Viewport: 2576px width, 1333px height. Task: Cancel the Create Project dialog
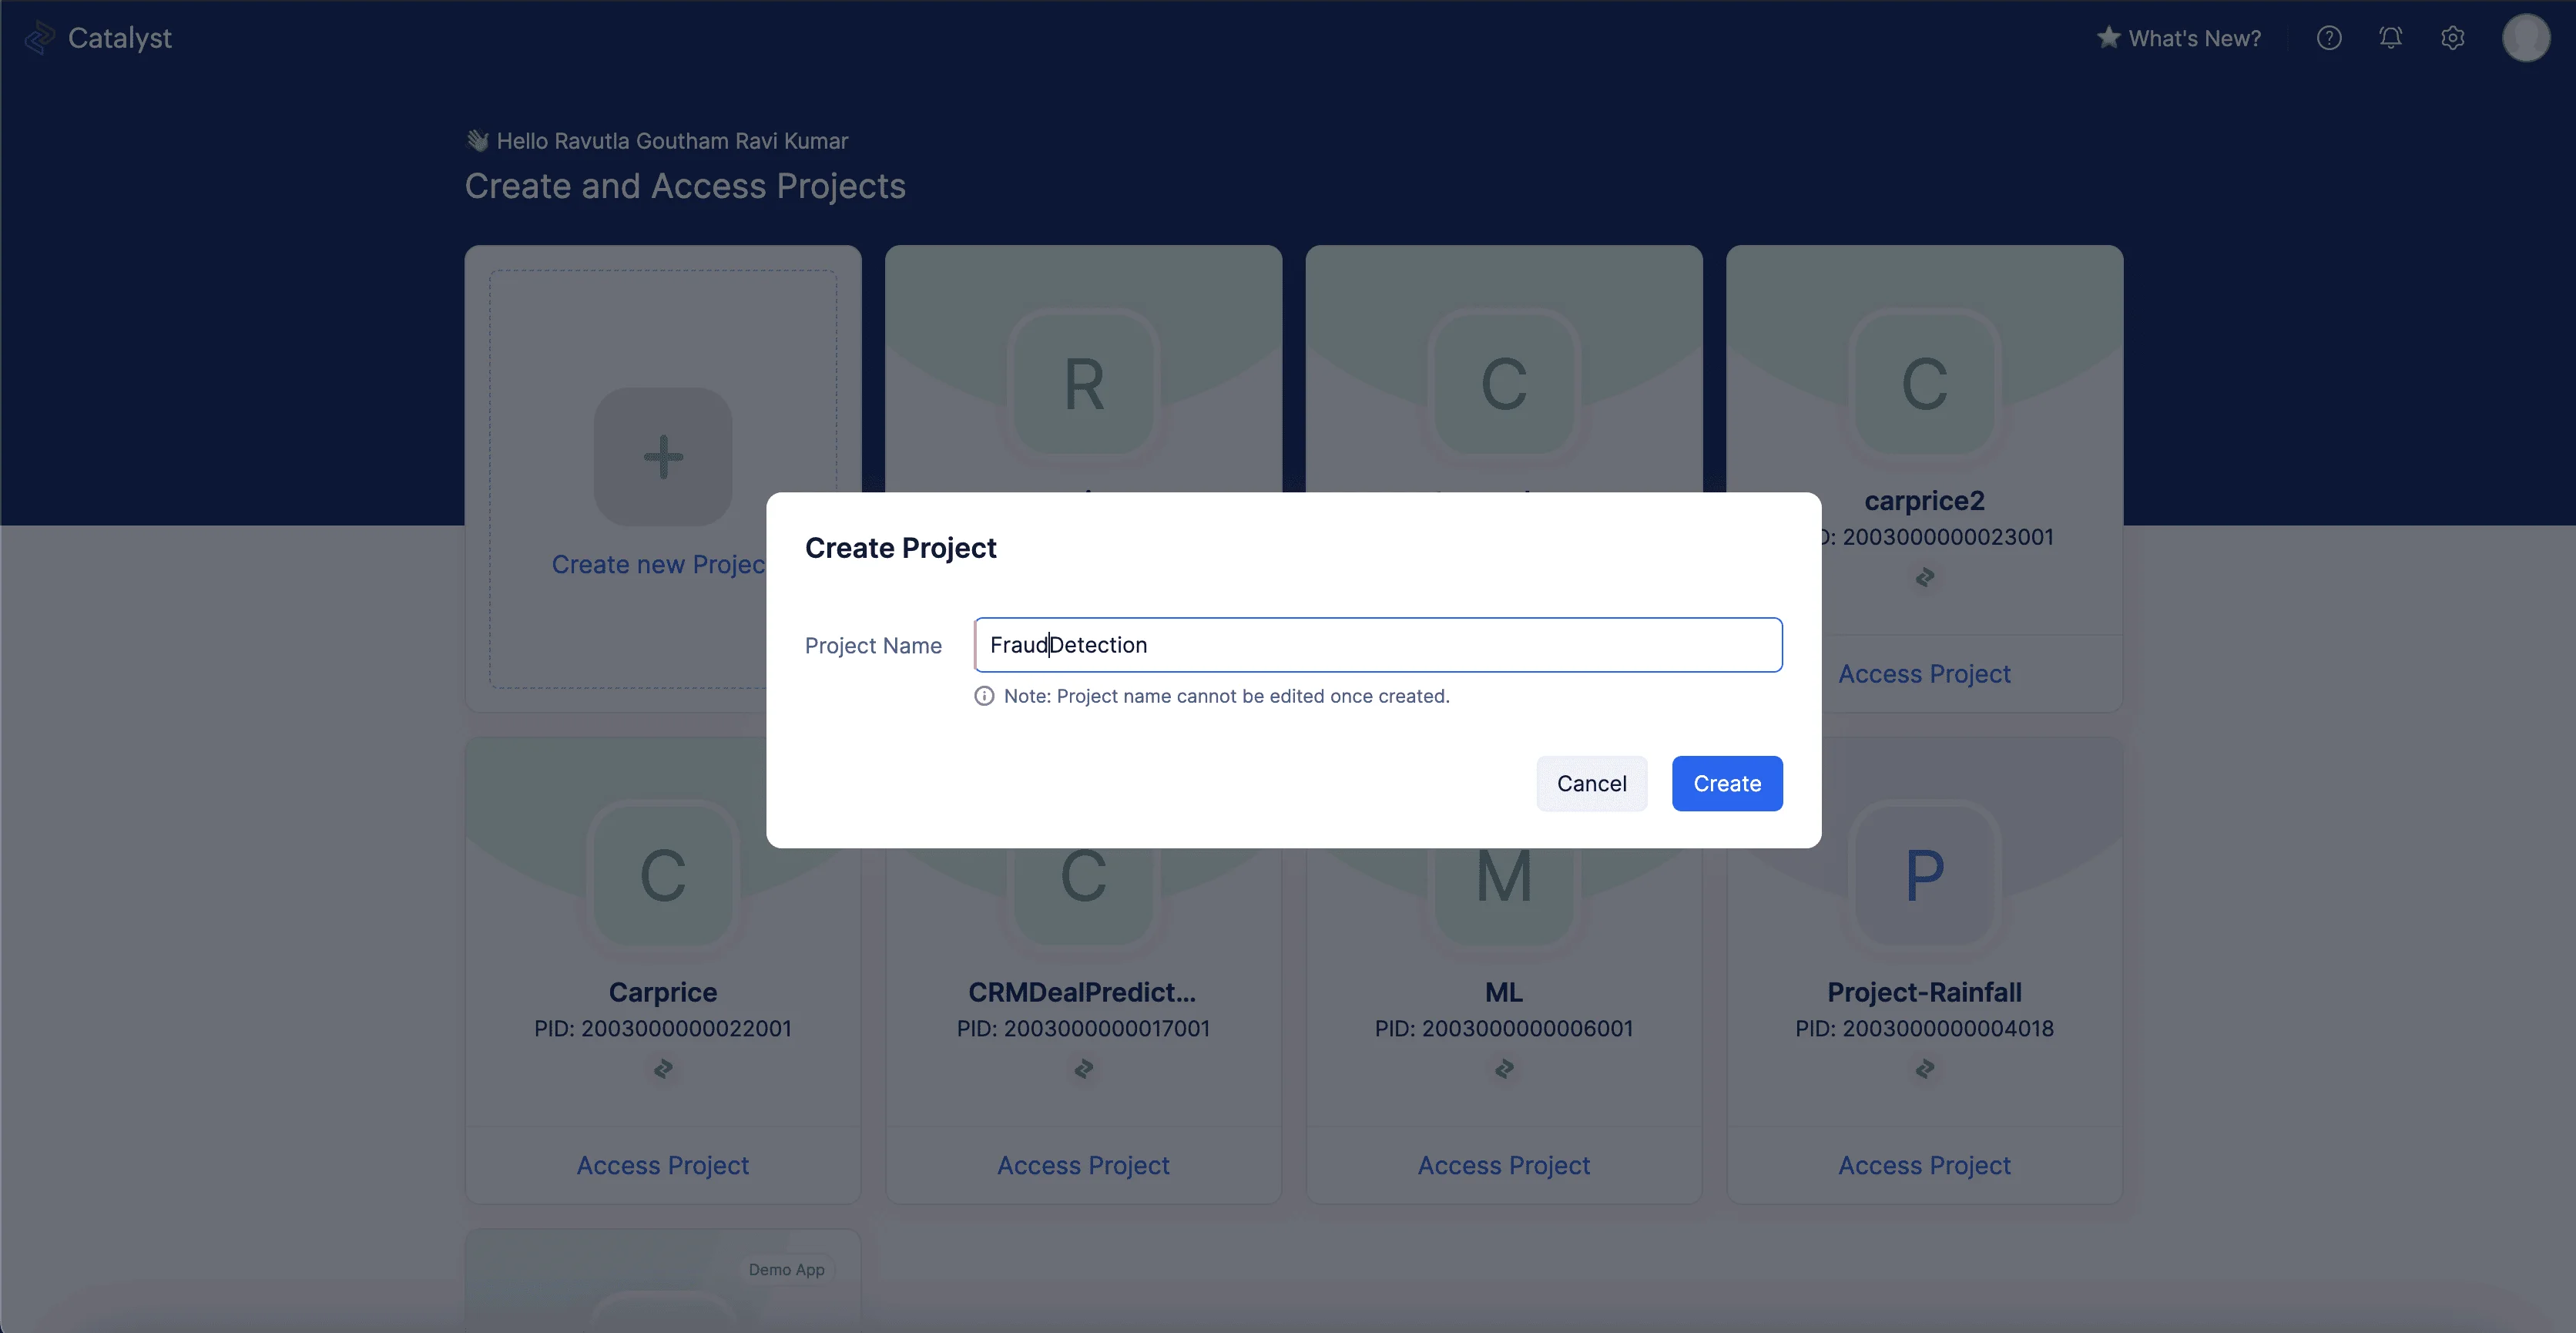(1591, 783)
